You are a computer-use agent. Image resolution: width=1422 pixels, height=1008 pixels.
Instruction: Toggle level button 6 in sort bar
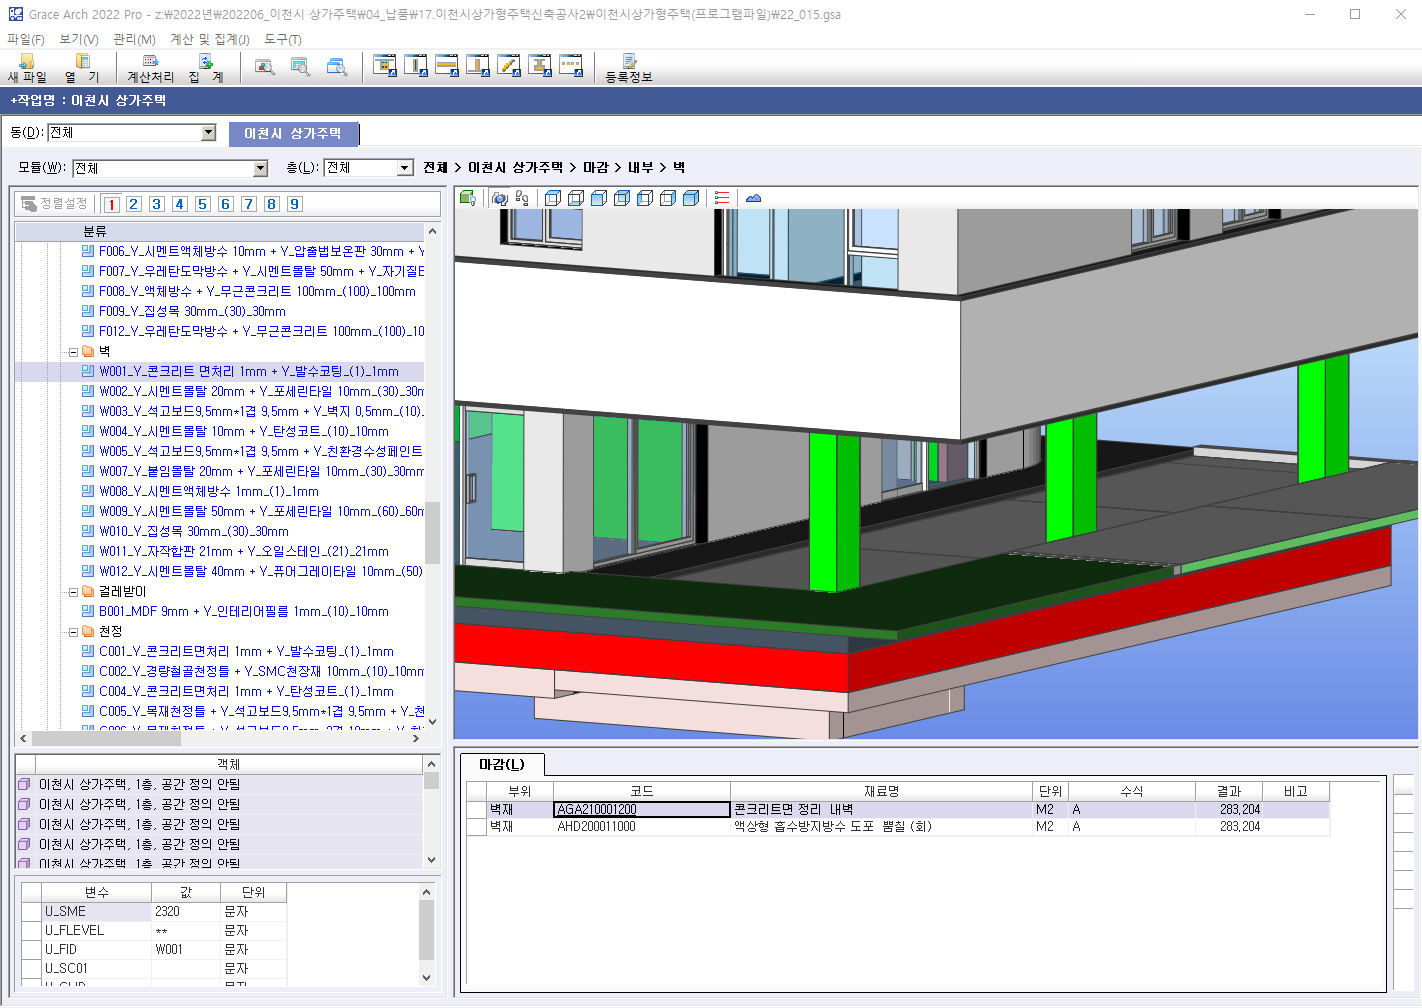tap(226, 204)
